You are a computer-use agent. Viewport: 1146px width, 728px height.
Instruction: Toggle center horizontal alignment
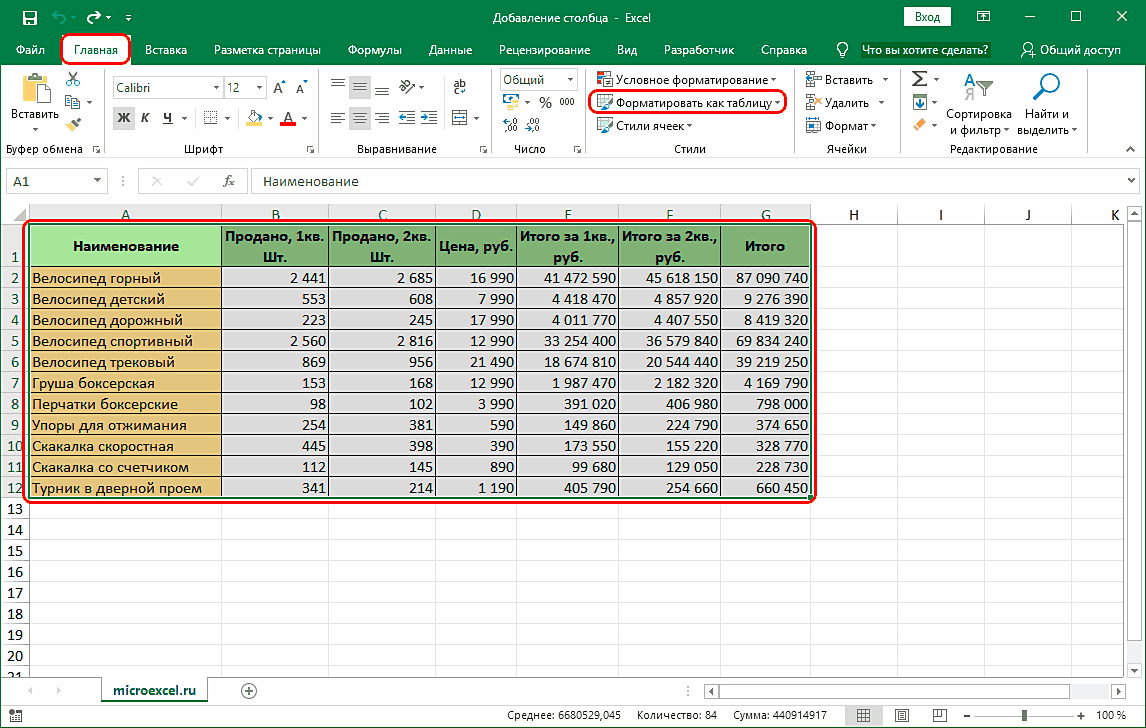tap(361, 118)
